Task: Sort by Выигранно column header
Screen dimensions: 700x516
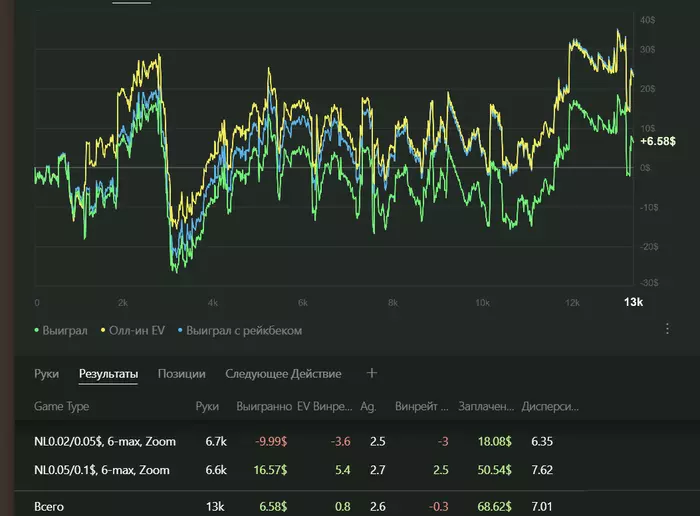Action: [265, 407]
